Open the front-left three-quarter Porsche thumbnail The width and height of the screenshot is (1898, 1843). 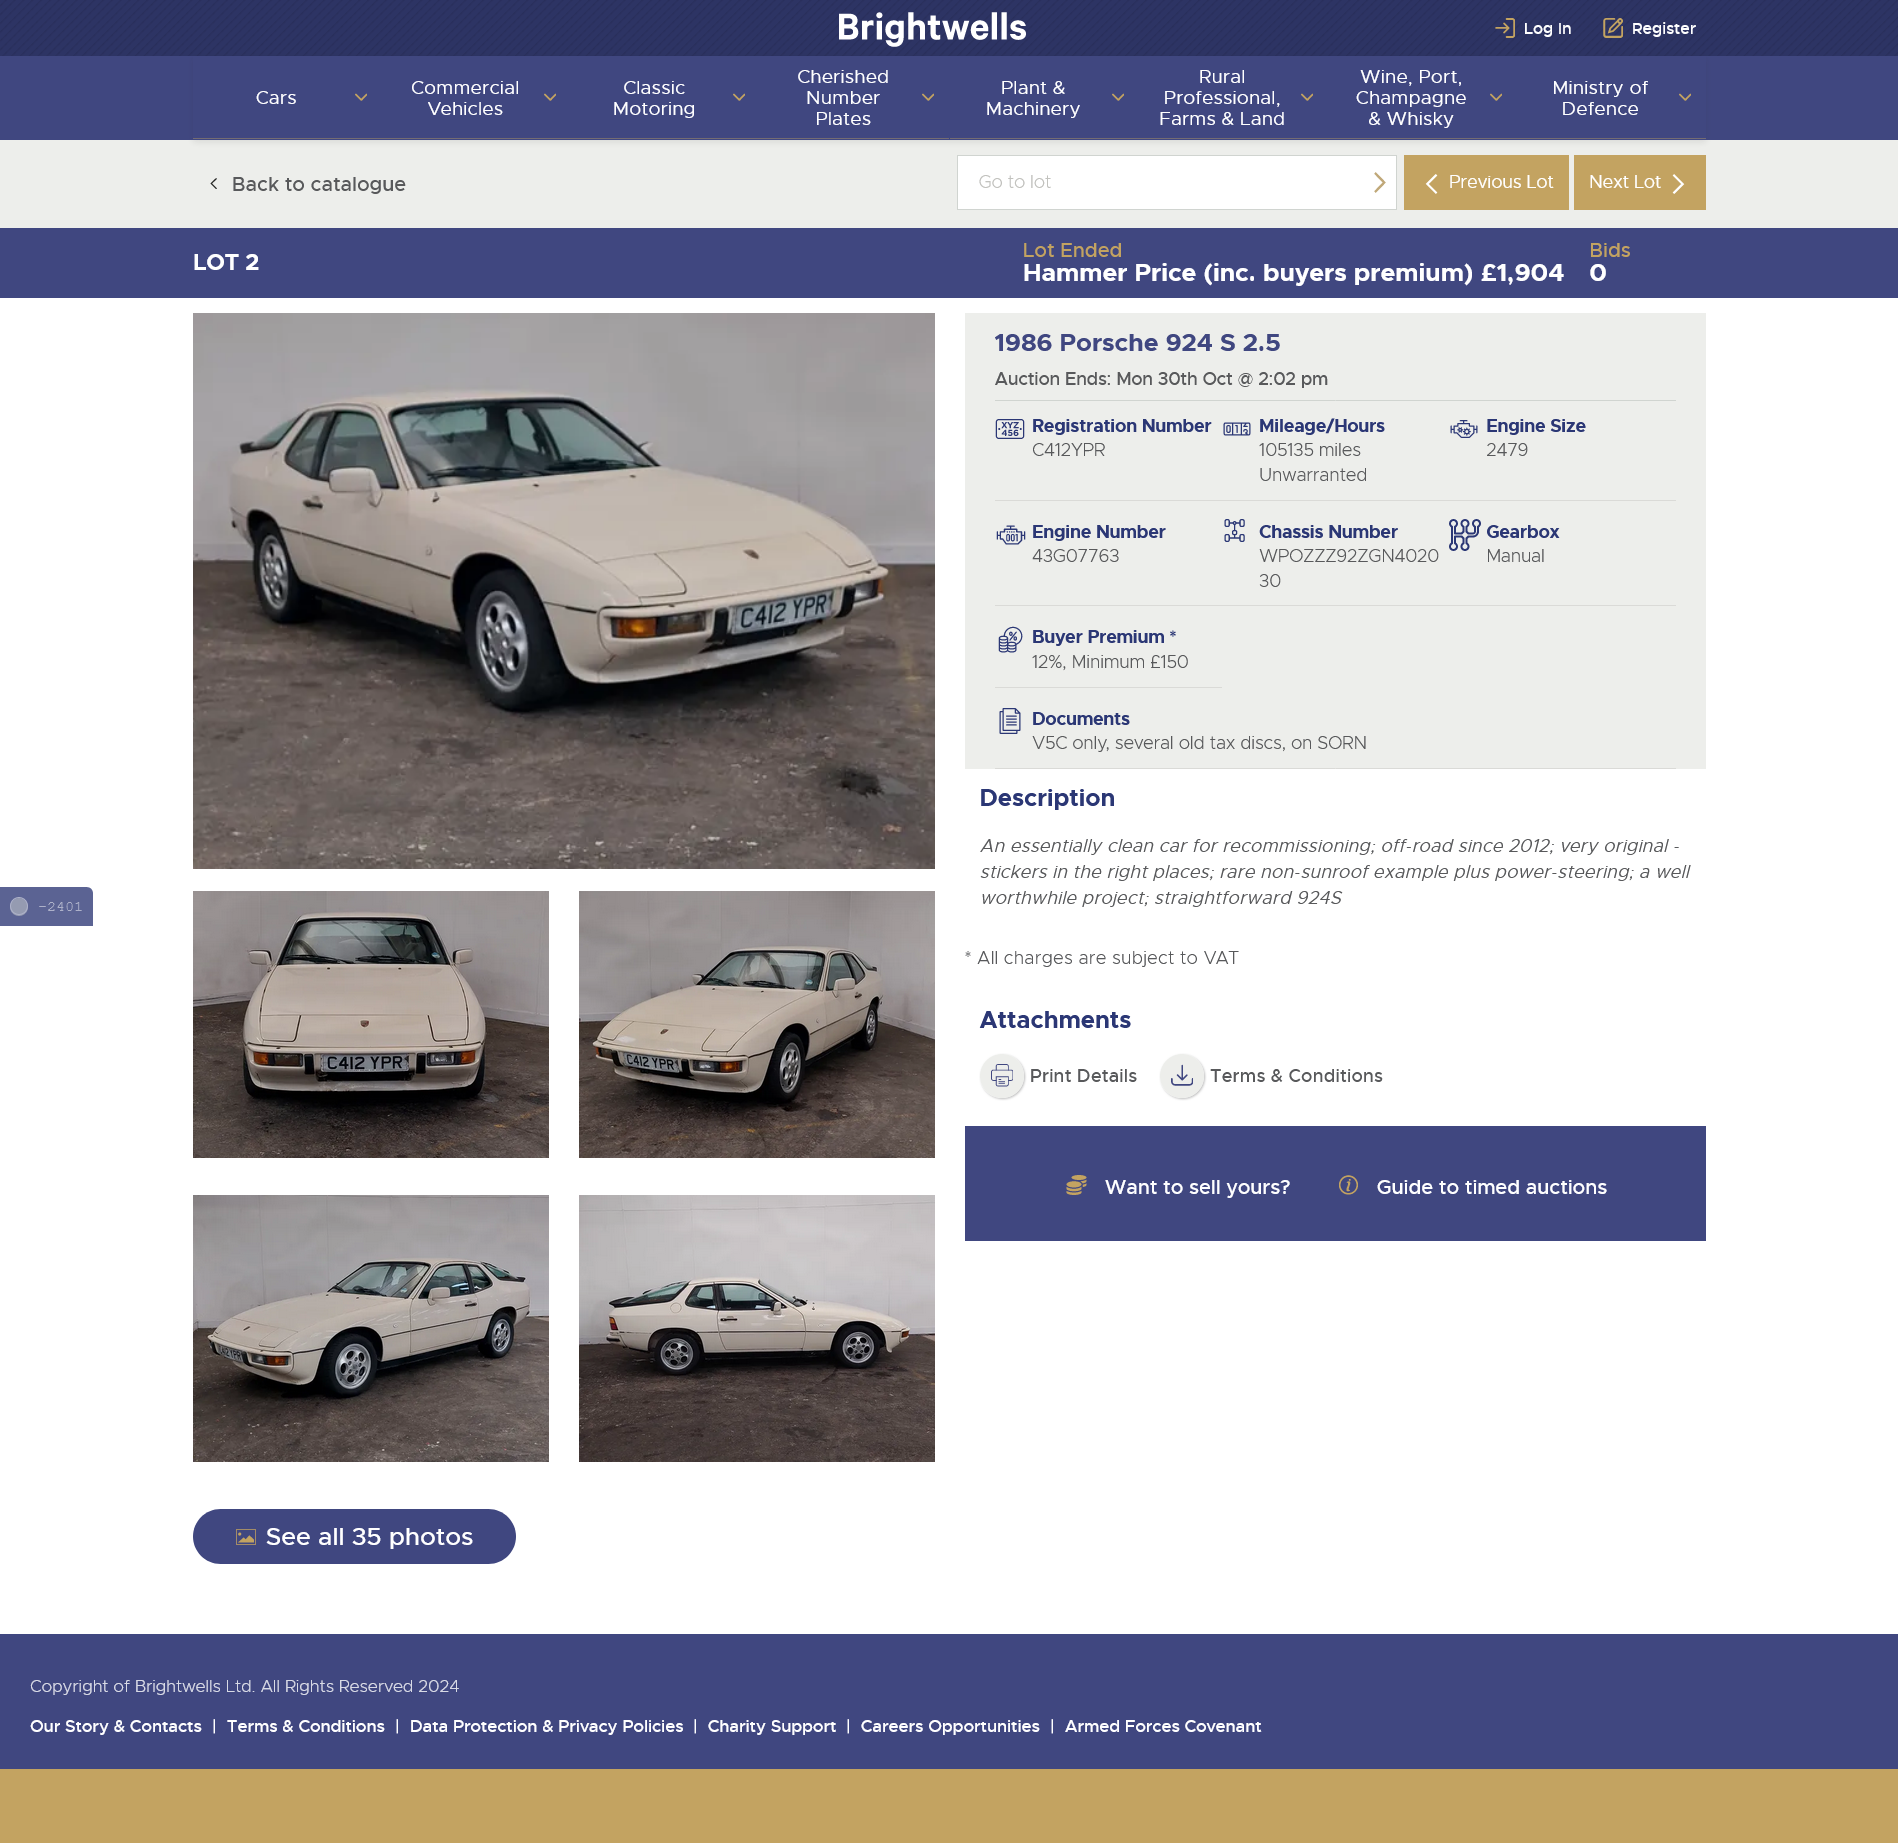point(371,1329)
